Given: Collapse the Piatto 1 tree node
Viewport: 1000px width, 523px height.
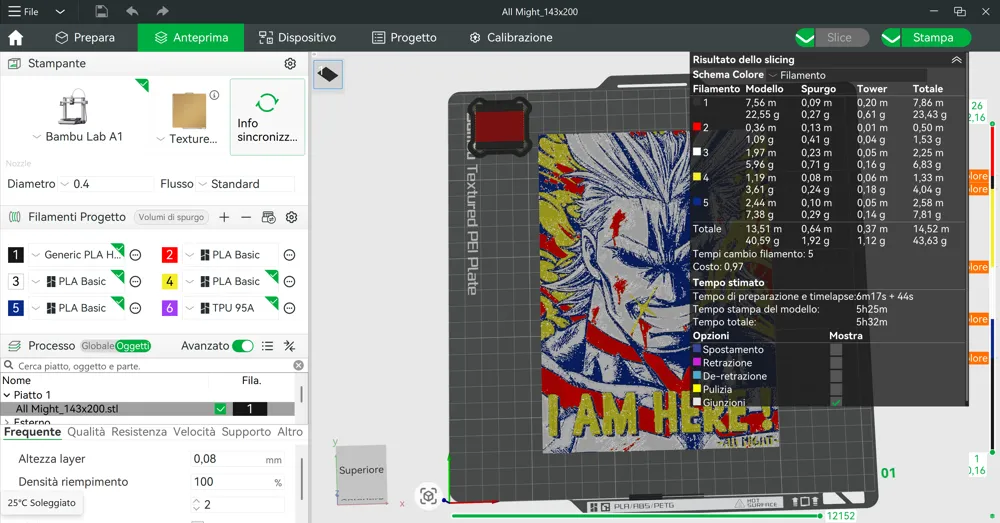Looking at the screenshot, I should 7,395.
